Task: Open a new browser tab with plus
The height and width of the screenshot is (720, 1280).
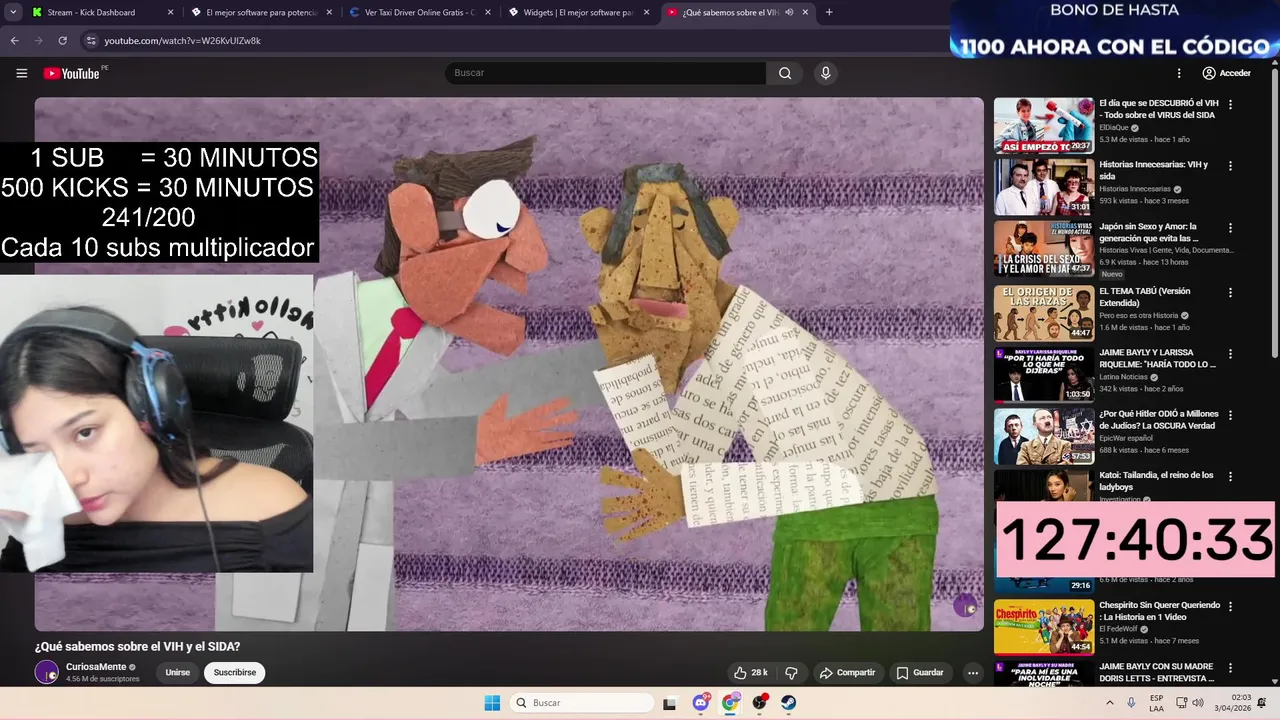Action: tap(829, 12)
